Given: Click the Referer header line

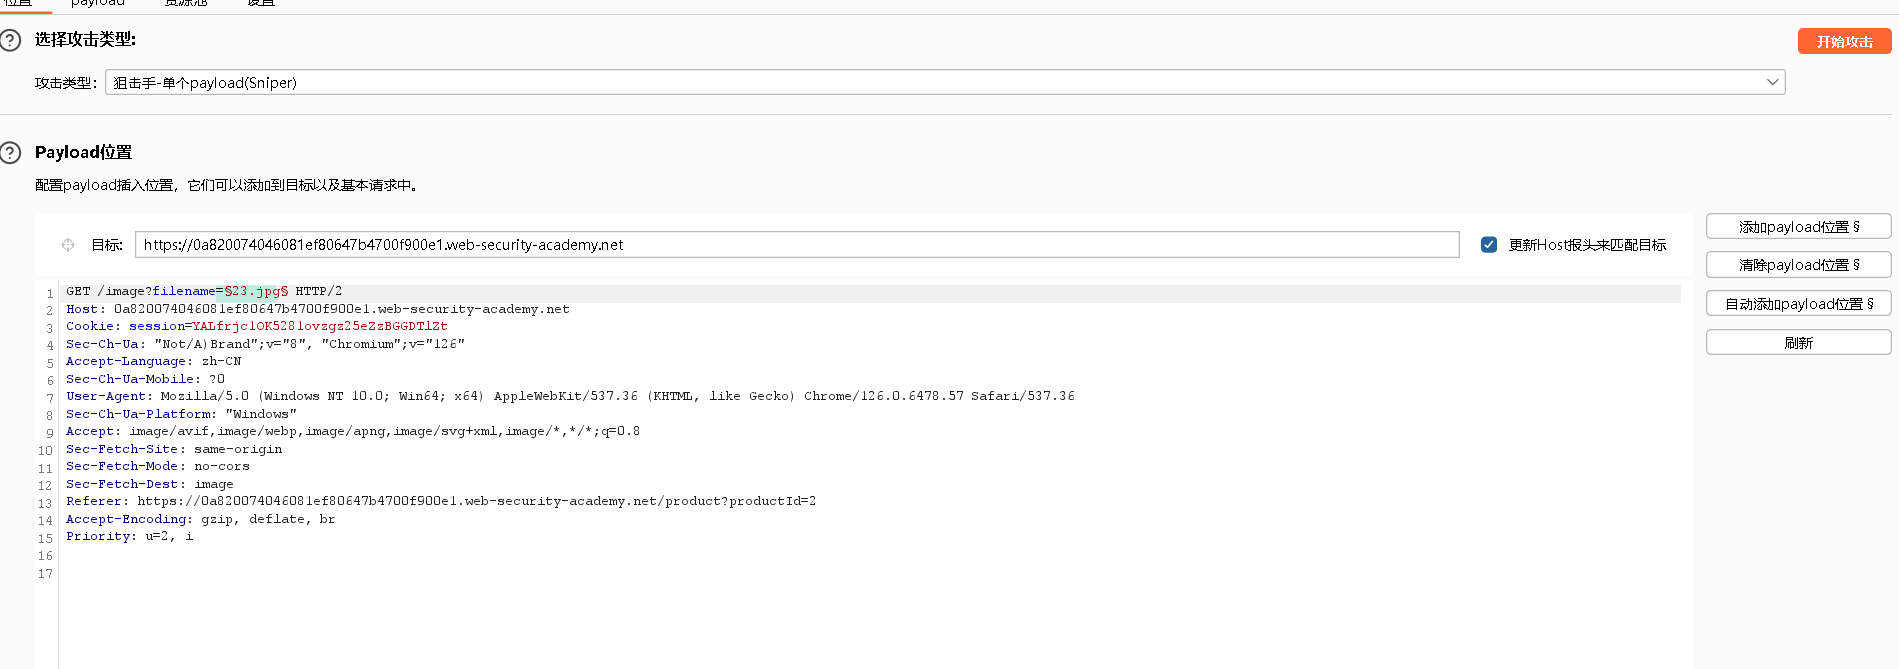Looking at the screenshot, I should click(x=441, y=501).
